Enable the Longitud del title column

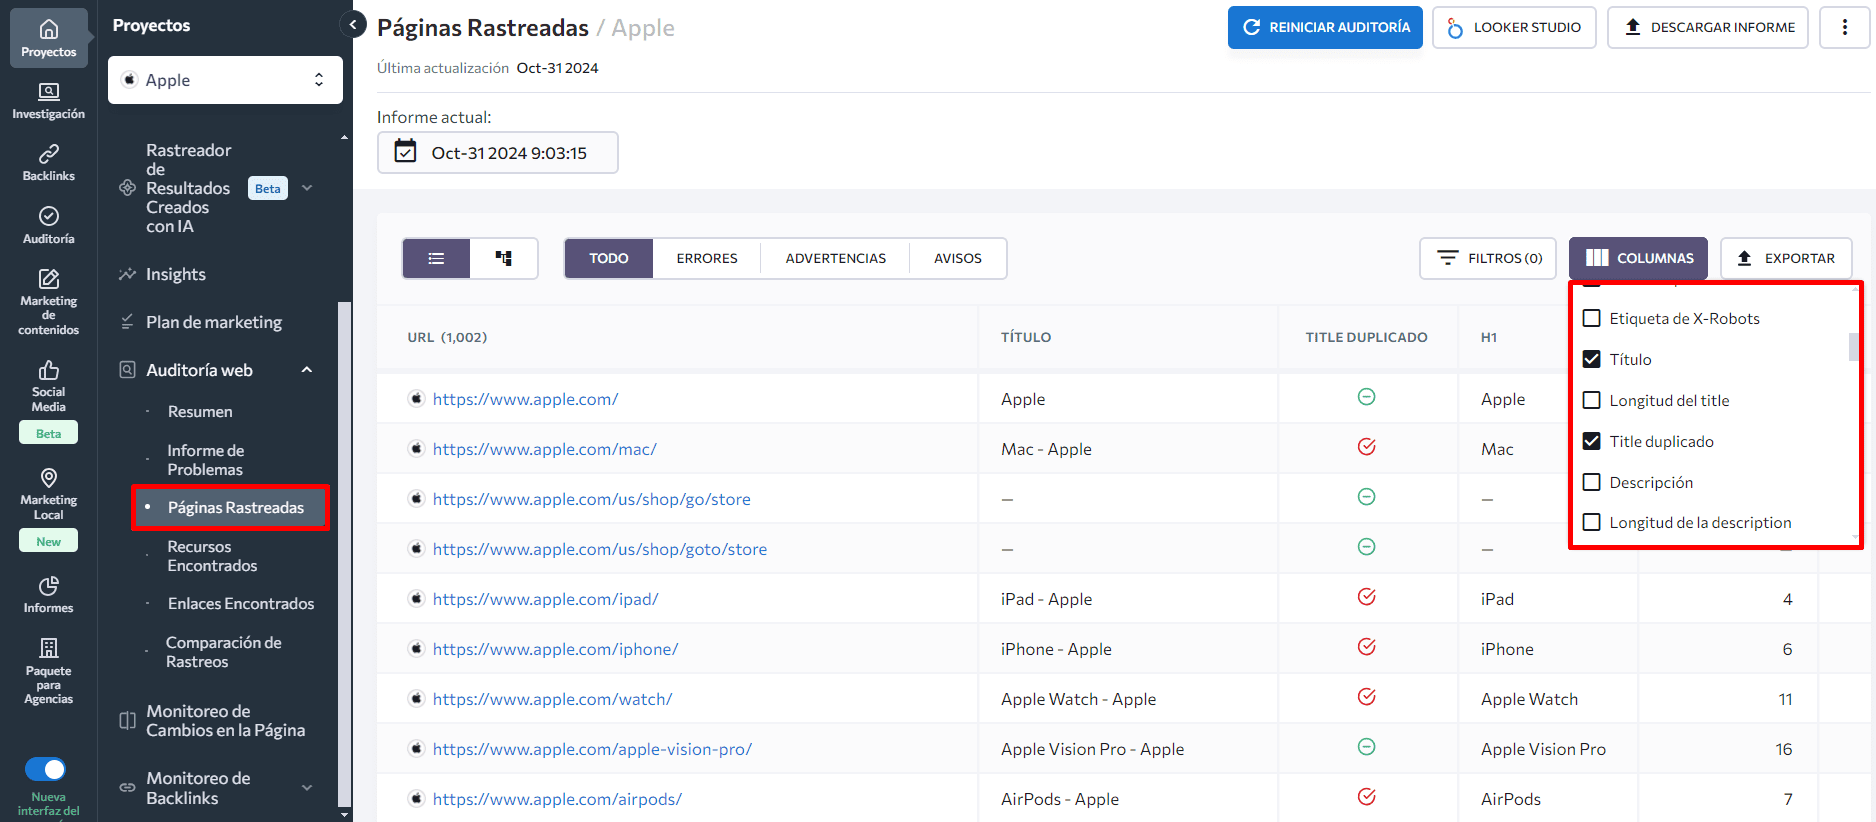point(1592,400)
